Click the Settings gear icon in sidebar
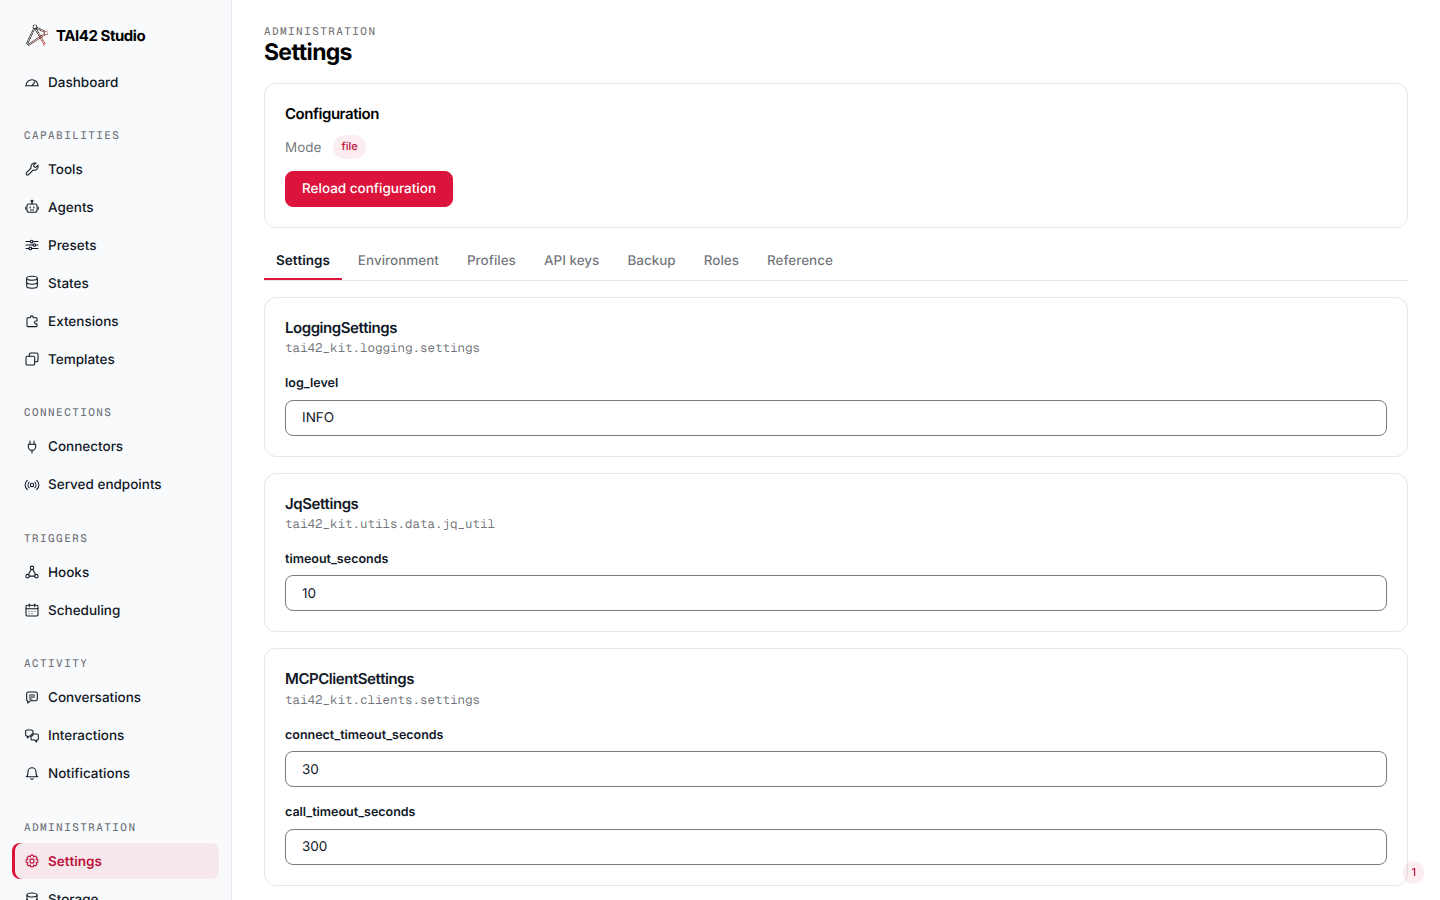This screenshot has height=900, width=1440. [32, 862]
